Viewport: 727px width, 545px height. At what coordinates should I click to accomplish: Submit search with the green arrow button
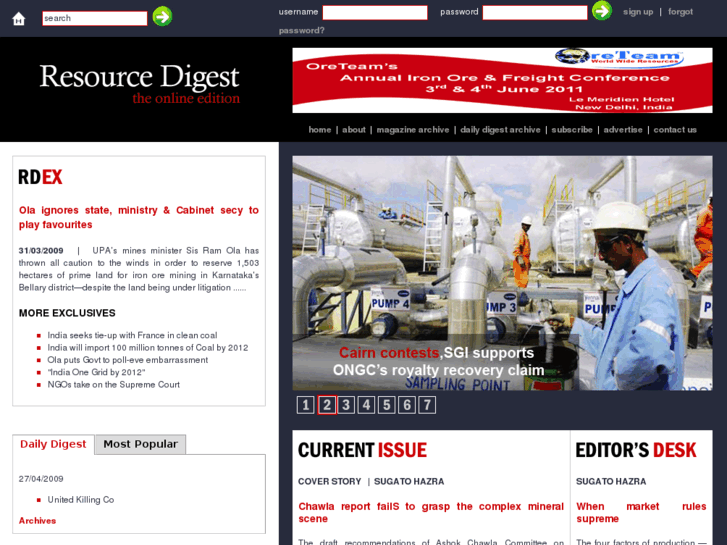coord(162,17)
